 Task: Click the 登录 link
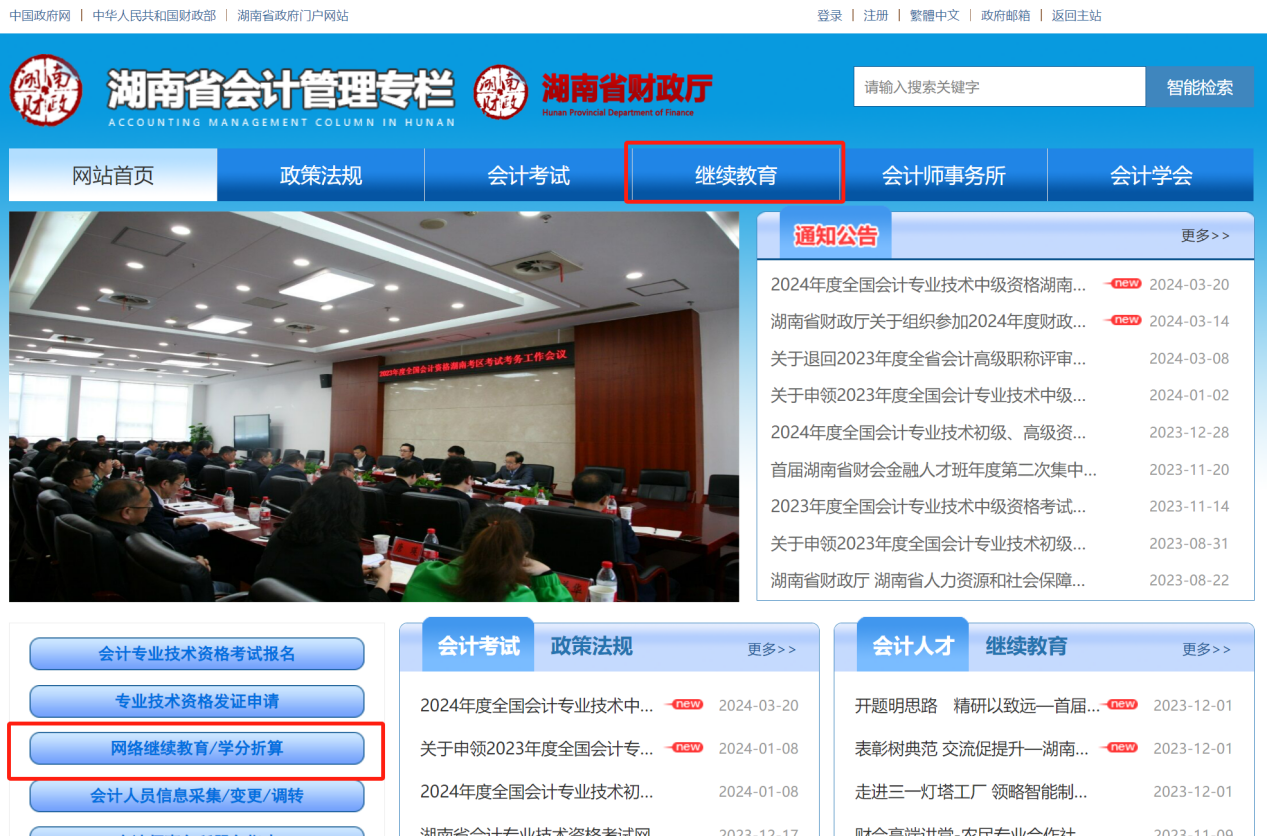[830, 15]
